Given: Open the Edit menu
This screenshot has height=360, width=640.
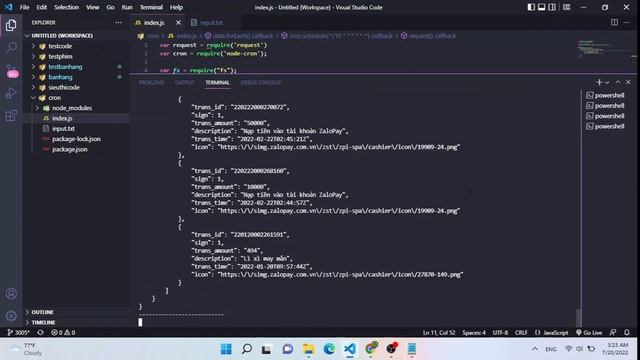Looking at the screenshot, I should click(x=41, y=7).
